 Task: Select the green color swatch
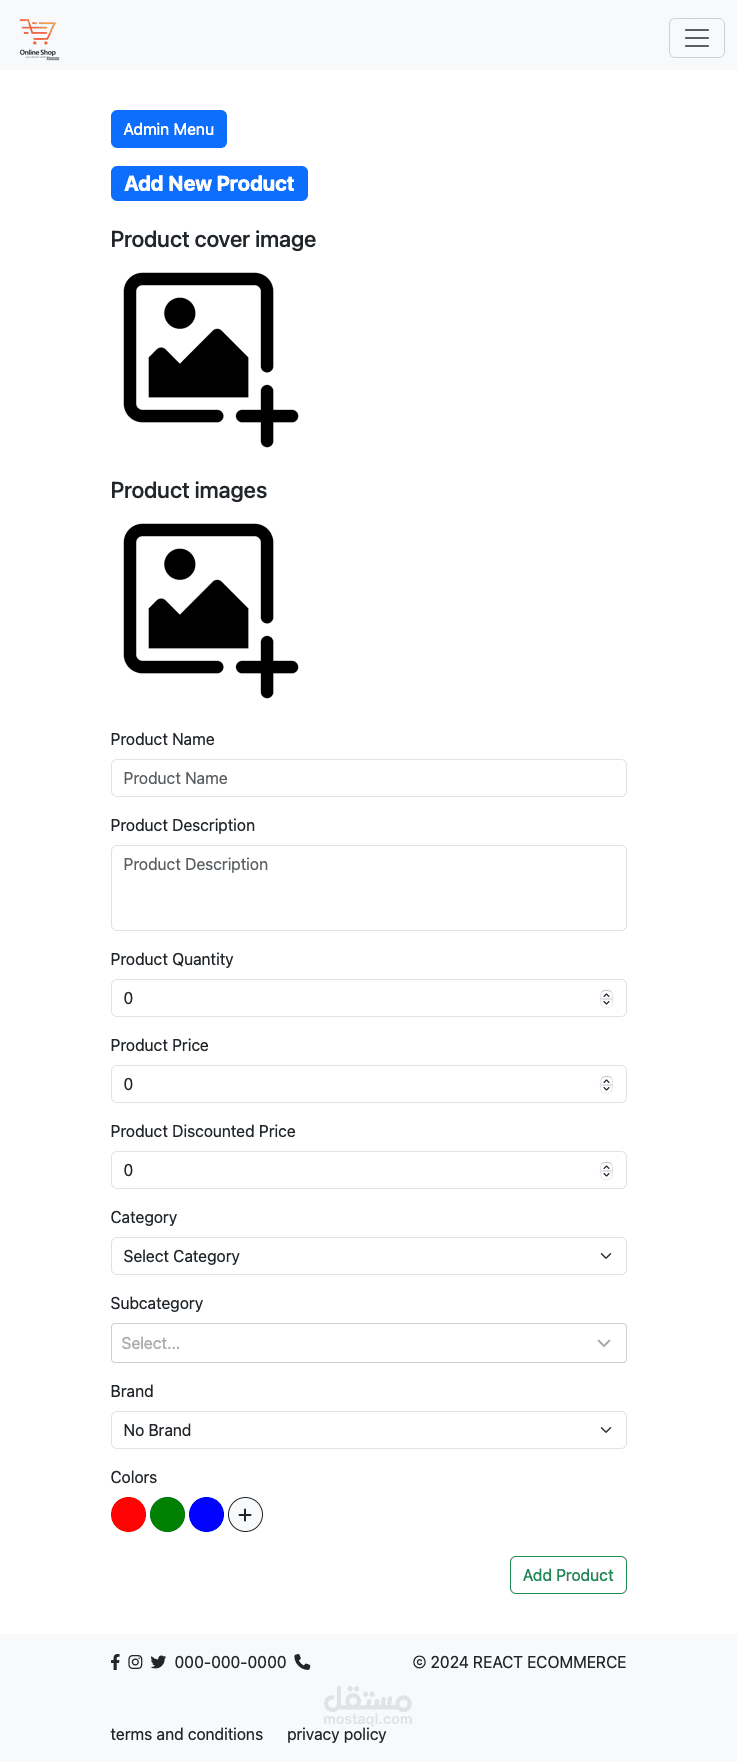pyautogui.click(x=167, y=1515)
